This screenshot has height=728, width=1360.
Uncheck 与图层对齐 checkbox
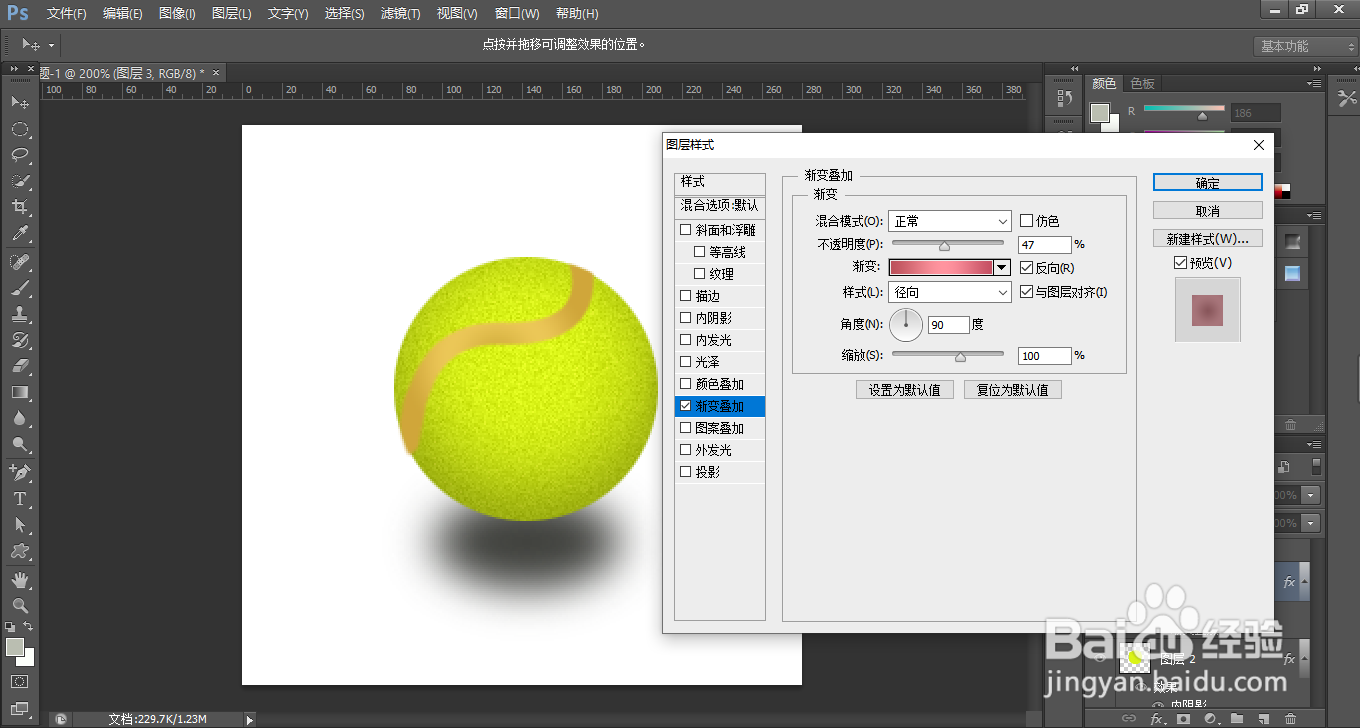pos(1026,292)
